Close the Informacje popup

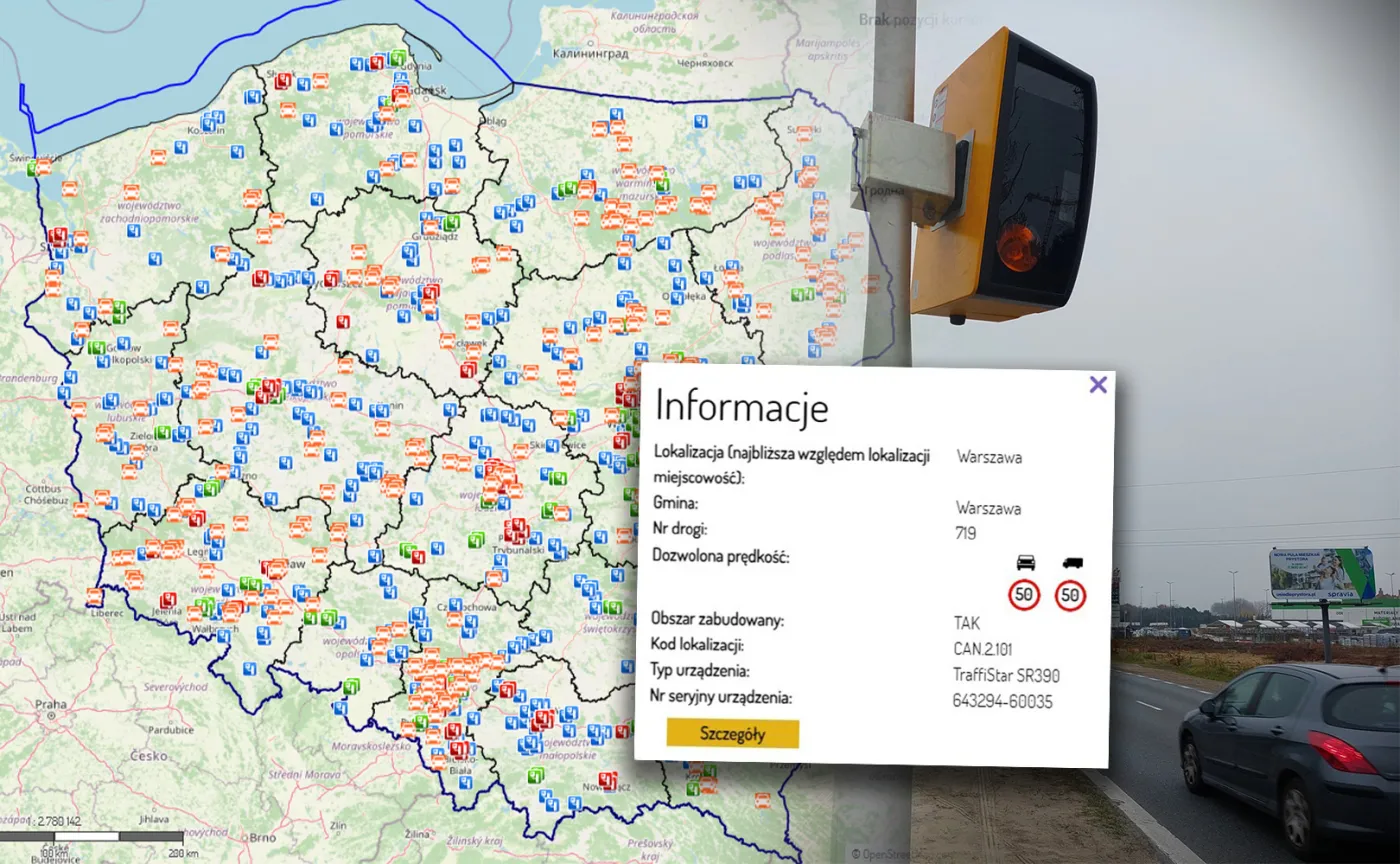(1097, 385)
